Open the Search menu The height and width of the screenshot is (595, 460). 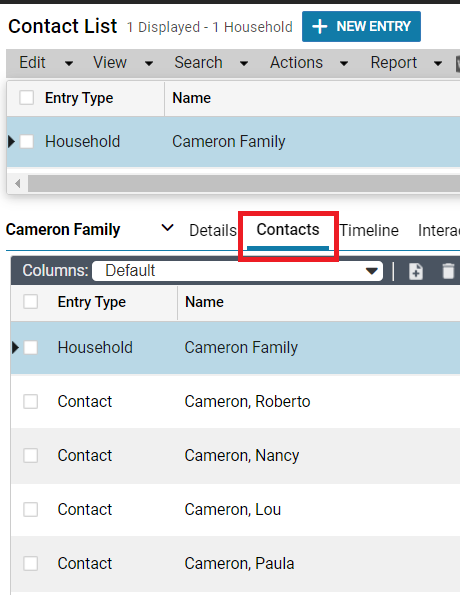coord(211,63)
